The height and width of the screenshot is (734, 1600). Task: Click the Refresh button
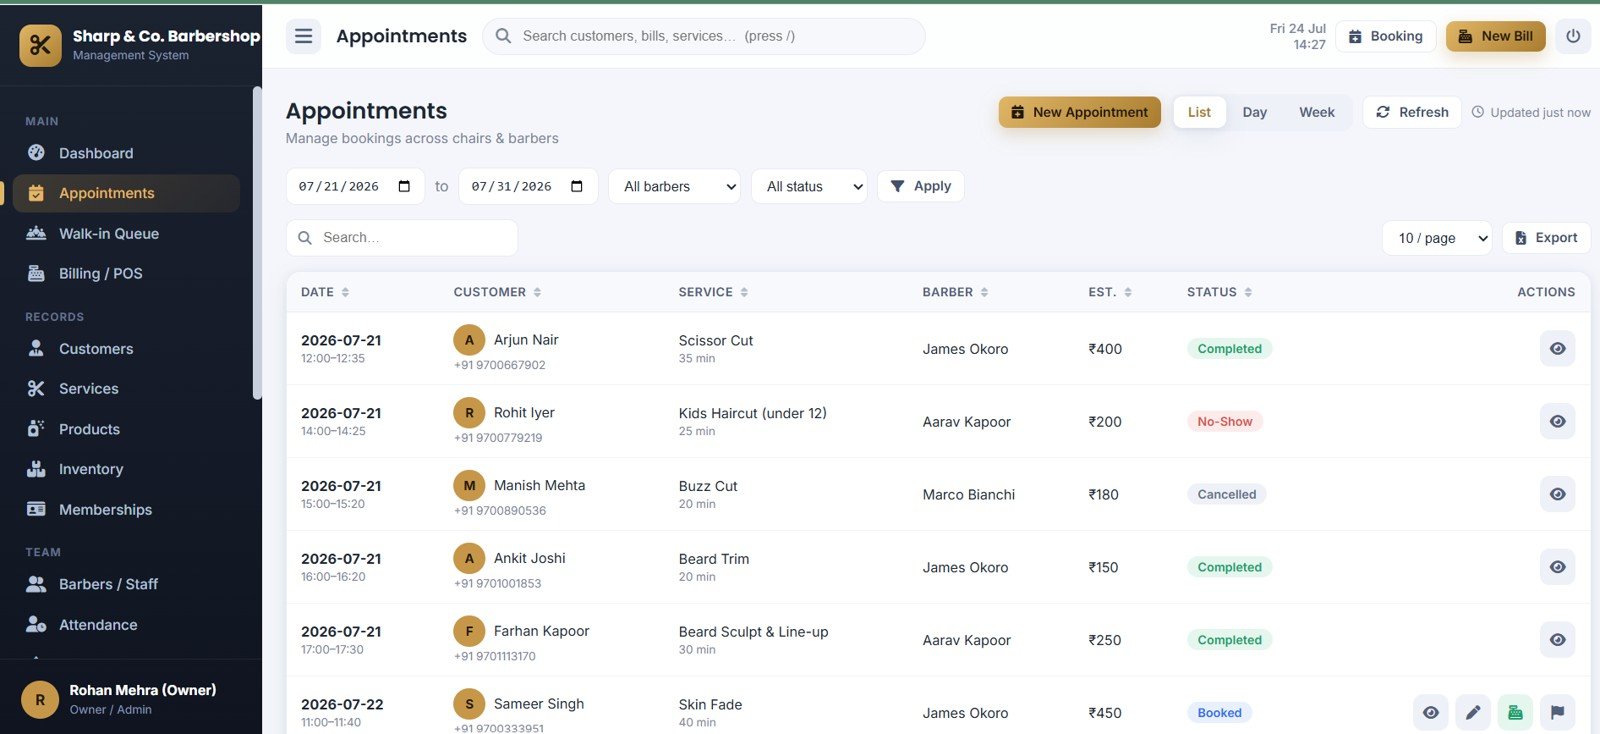click(x=1412, y=112)
